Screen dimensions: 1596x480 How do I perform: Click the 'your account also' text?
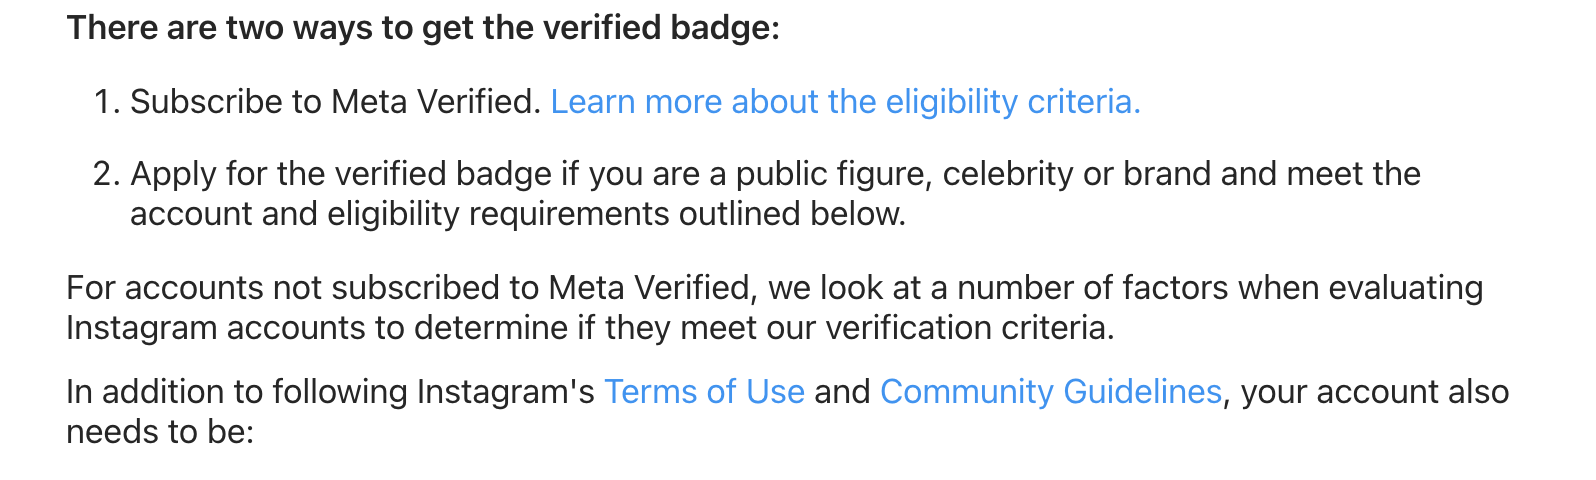tap(1375, 392)
